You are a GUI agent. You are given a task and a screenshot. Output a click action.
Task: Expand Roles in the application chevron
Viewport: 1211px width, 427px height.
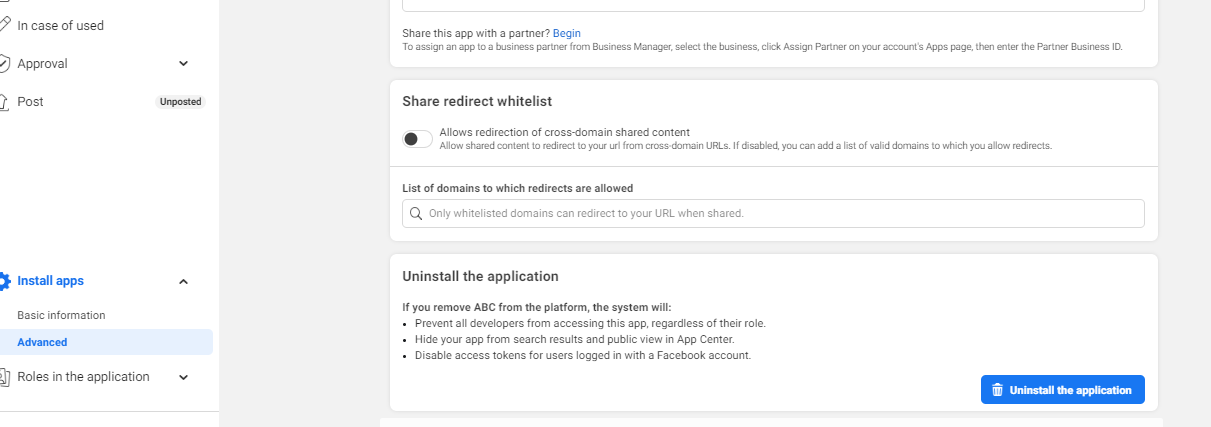[183, 378]
